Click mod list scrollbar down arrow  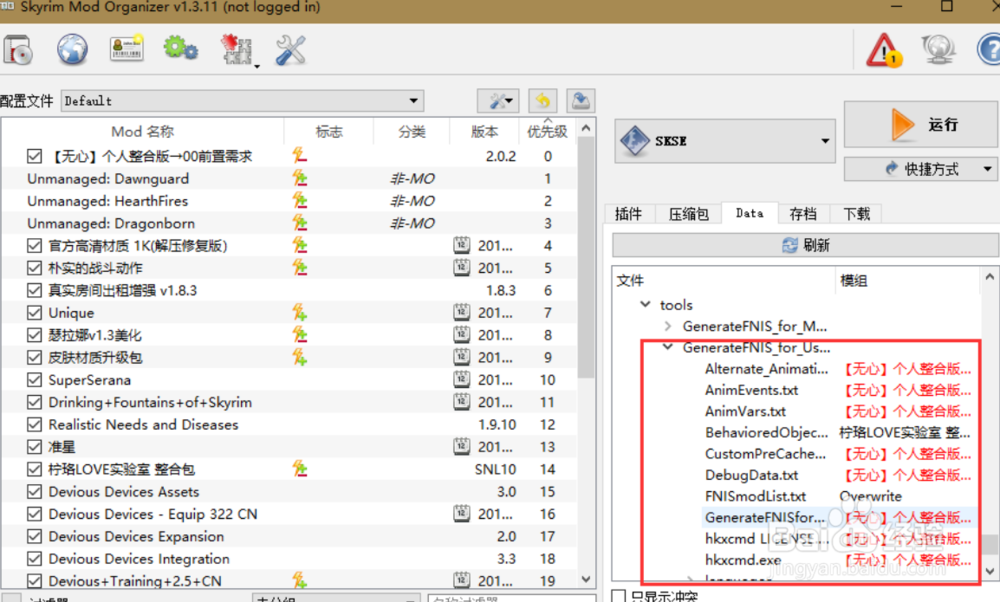pyautogui.click(x=586, y=579)
